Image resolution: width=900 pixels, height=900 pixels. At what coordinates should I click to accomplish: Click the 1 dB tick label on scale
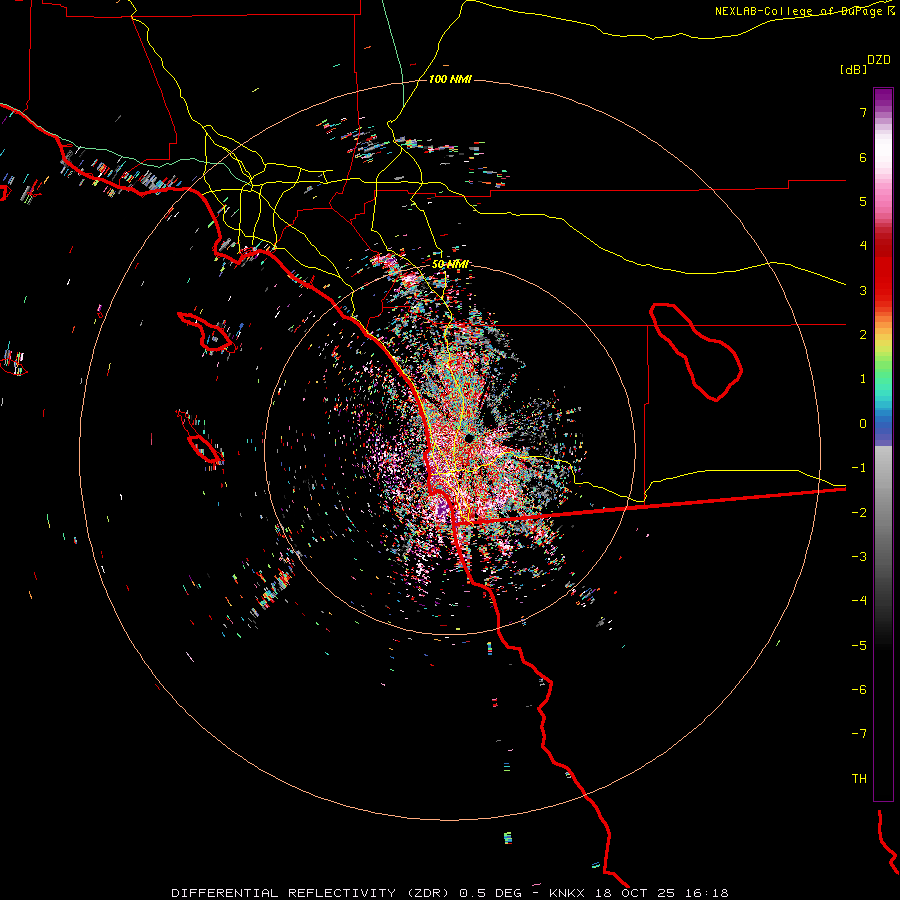(863, 379)
